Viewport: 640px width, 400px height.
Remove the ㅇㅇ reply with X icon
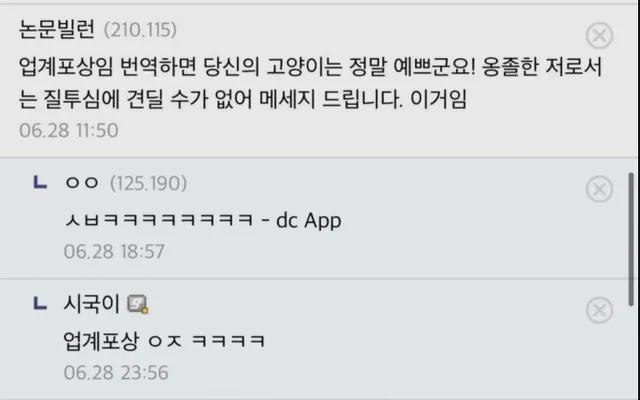coord(599,189)
